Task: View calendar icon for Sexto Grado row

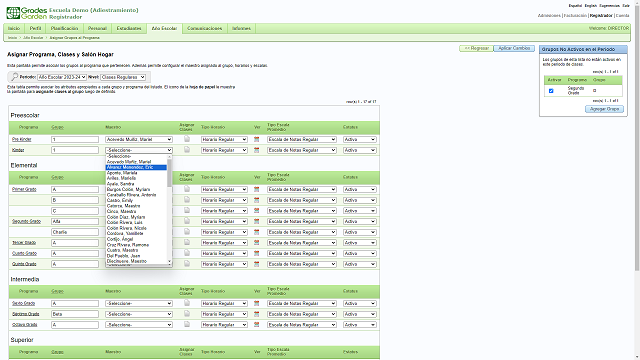Action: click(x=256, y=303)
